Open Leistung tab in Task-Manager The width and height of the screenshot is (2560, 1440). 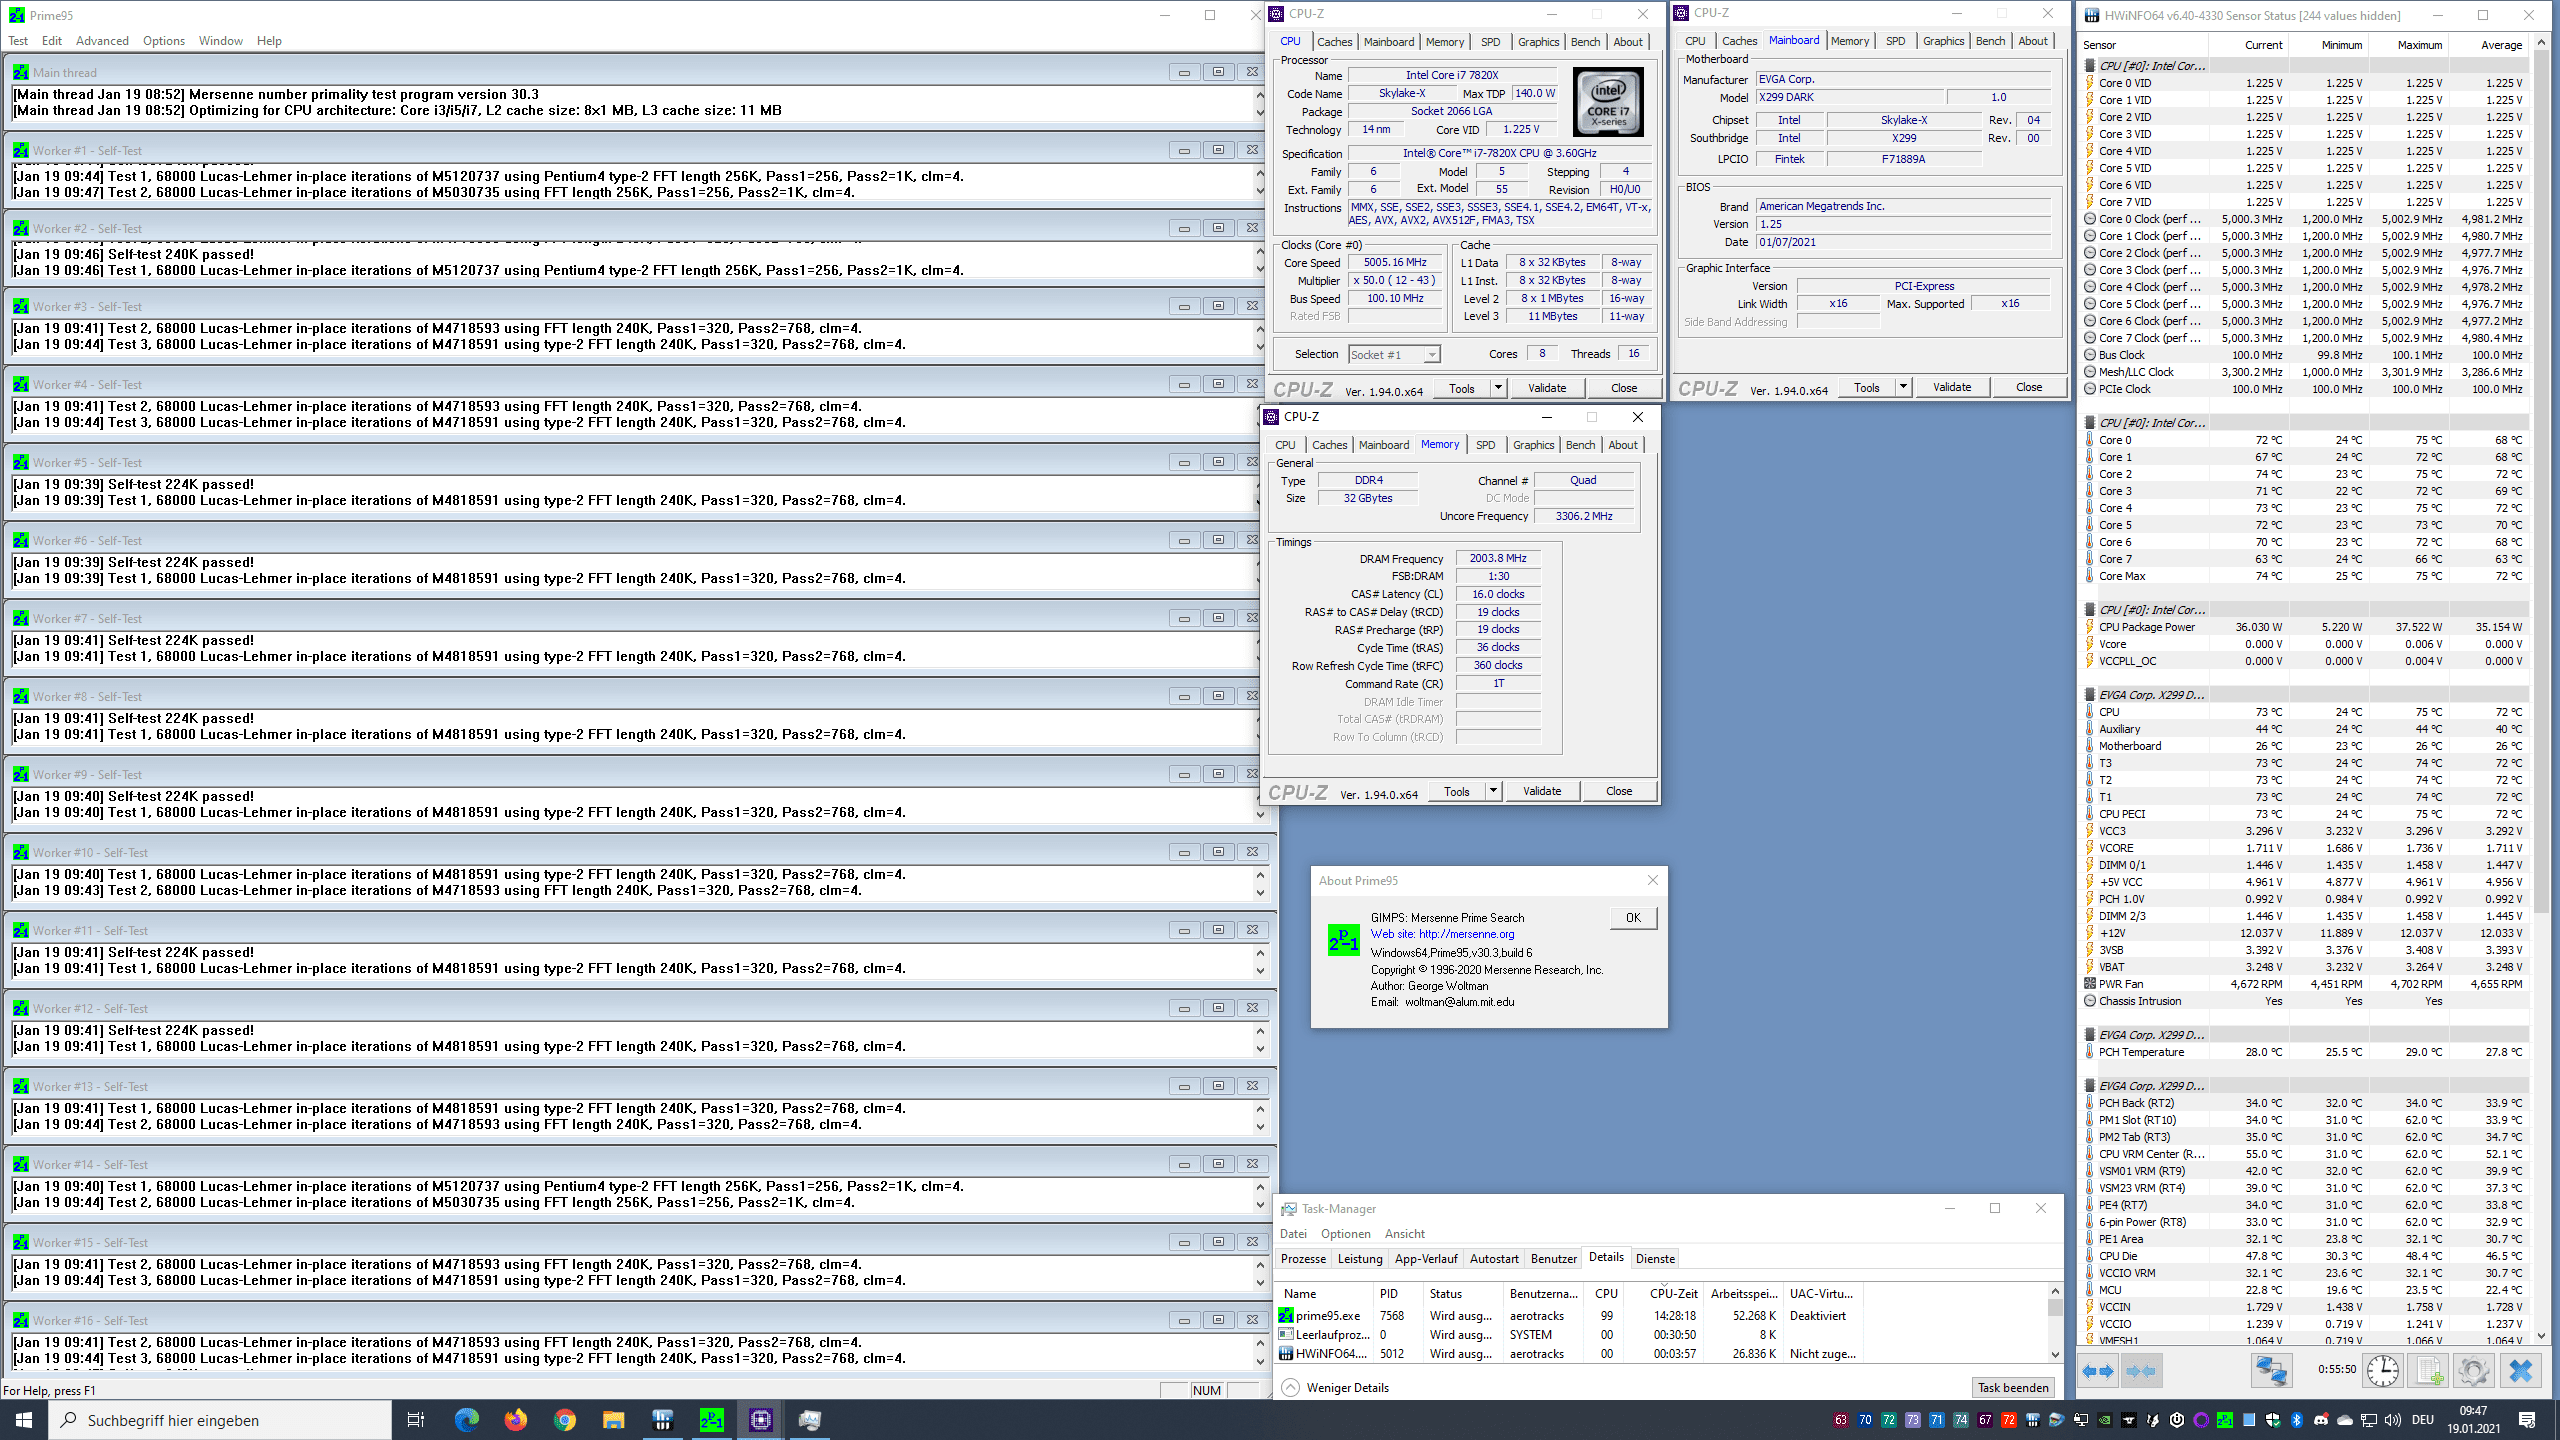point(1360,1259)
